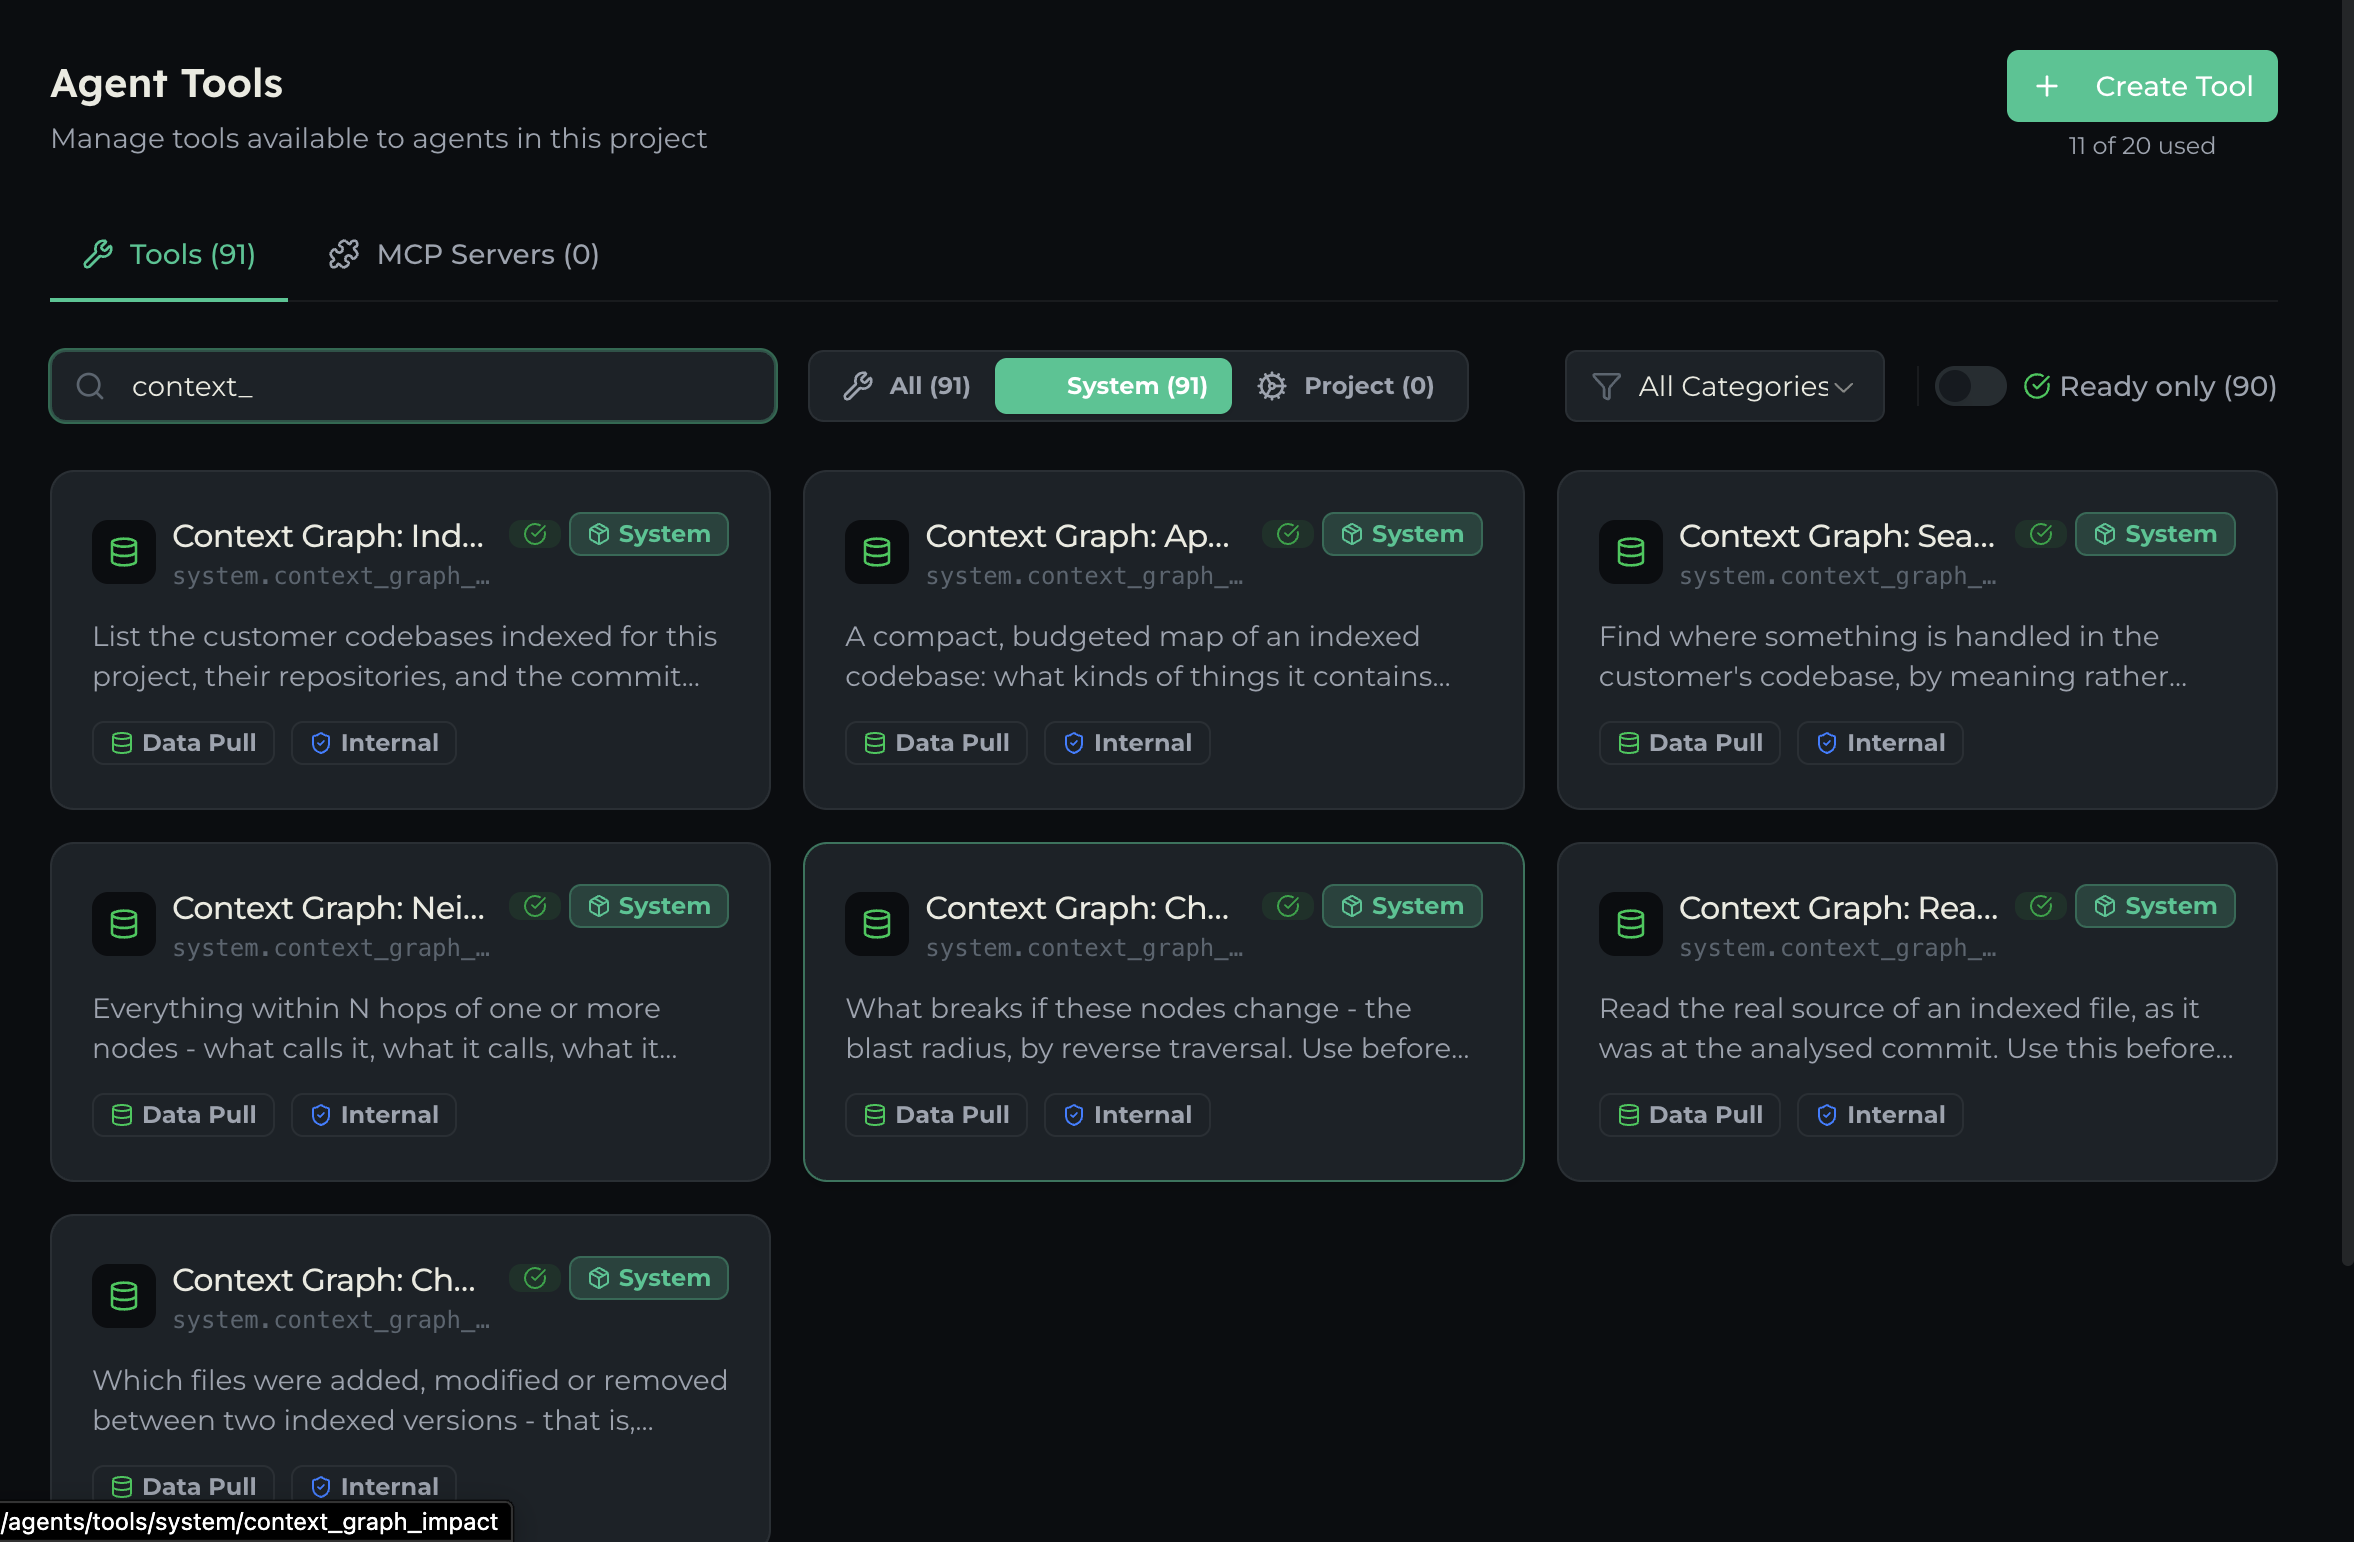
Task: Show Project (0) tools filter
Action: (x=1347, y=386)
